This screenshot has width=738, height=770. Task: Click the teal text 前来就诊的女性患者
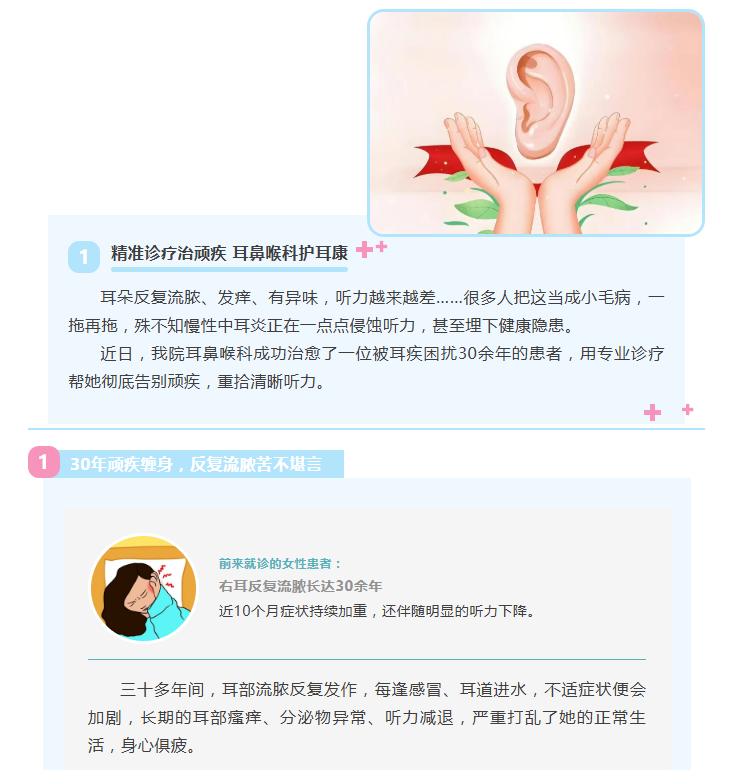(279, 564)
